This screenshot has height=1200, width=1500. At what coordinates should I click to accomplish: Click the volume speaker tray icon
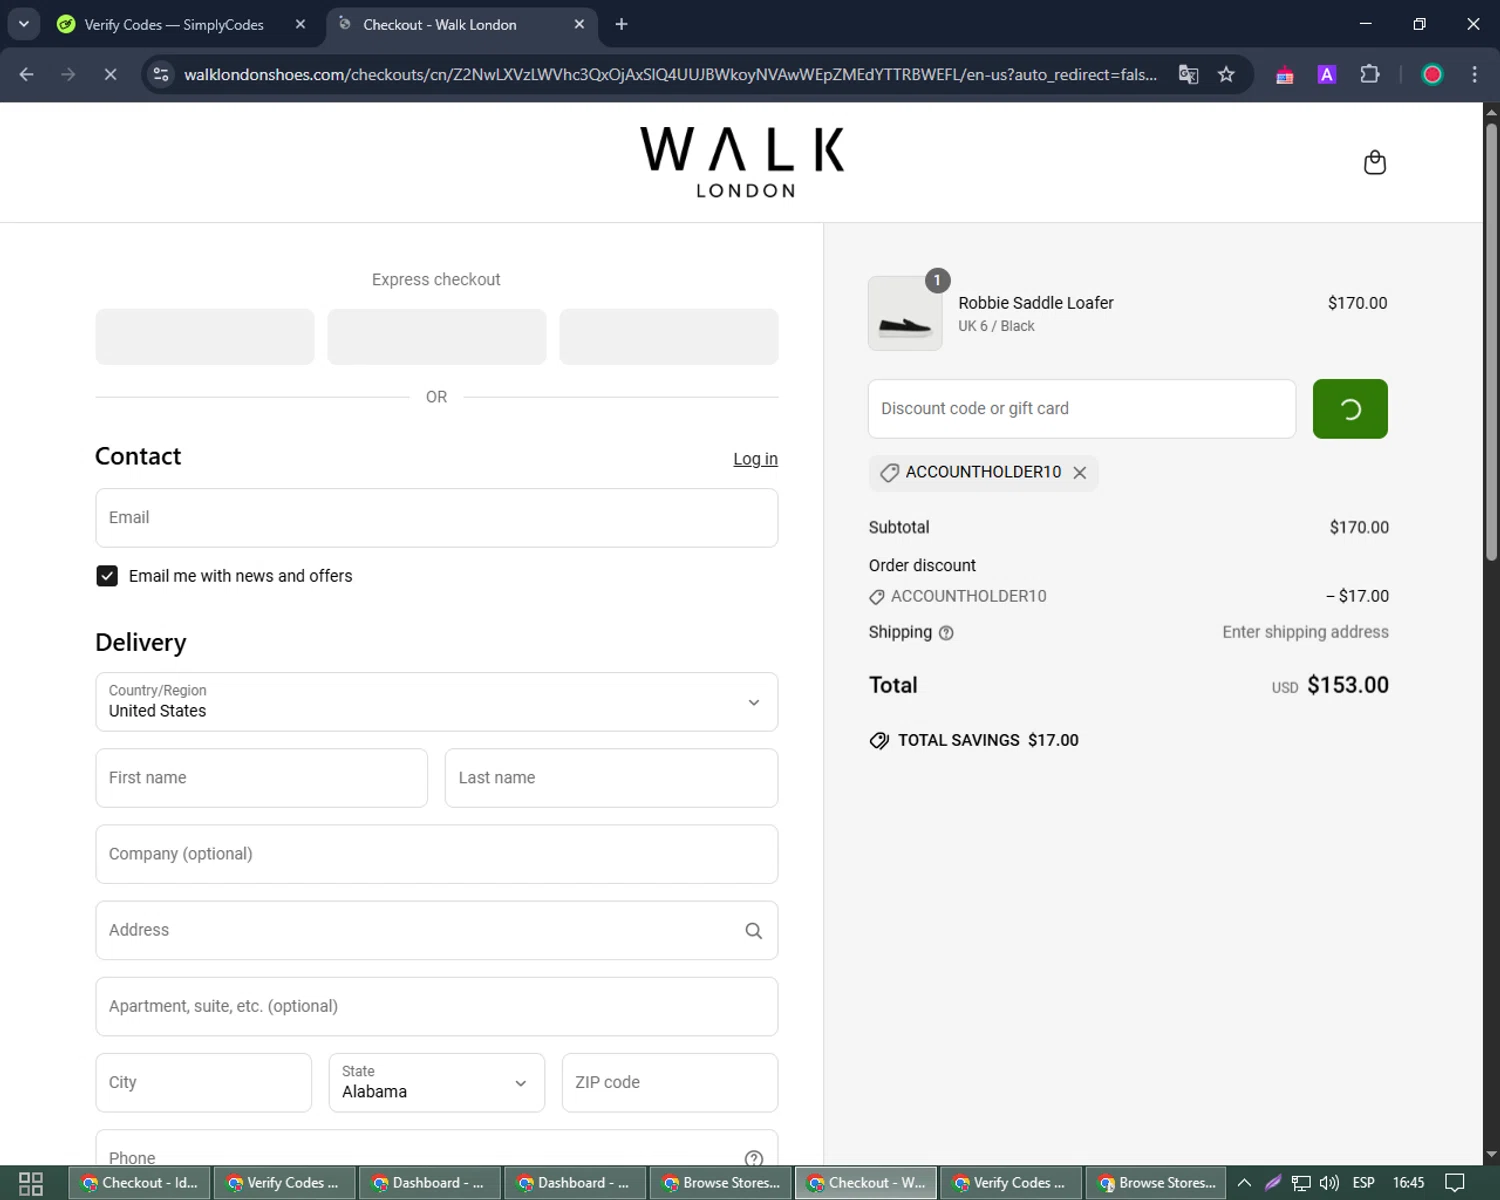[1329, 1183]
